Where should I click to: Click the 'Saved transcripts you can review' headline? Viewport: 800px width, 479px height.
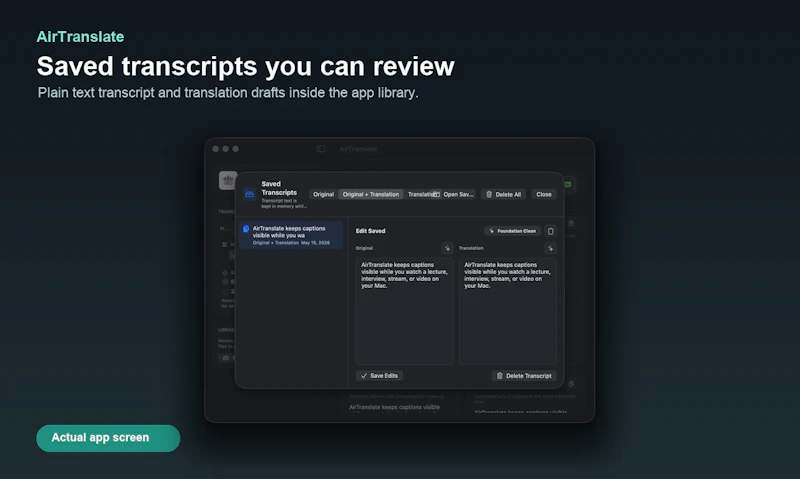pos(245,67)
